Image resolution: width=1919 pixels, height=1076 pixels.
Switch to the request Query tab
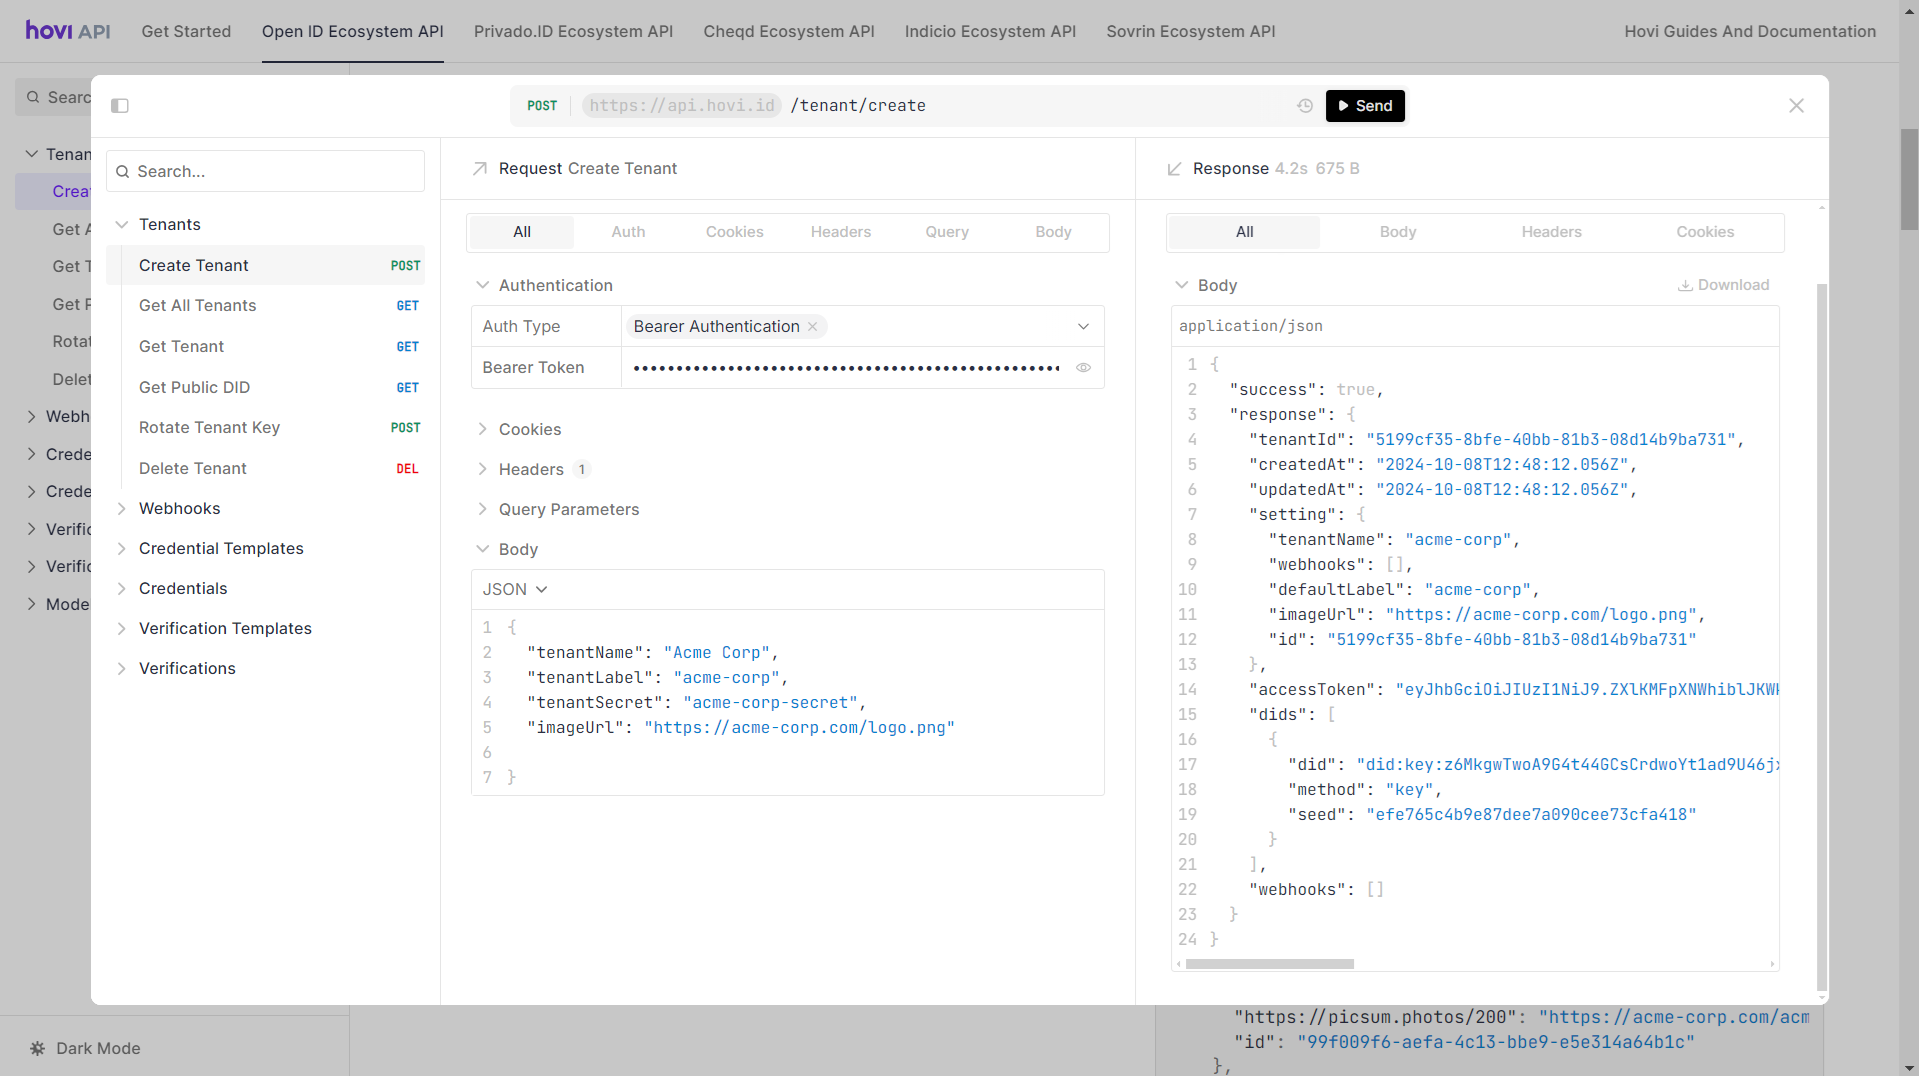(x=946, y=232)
